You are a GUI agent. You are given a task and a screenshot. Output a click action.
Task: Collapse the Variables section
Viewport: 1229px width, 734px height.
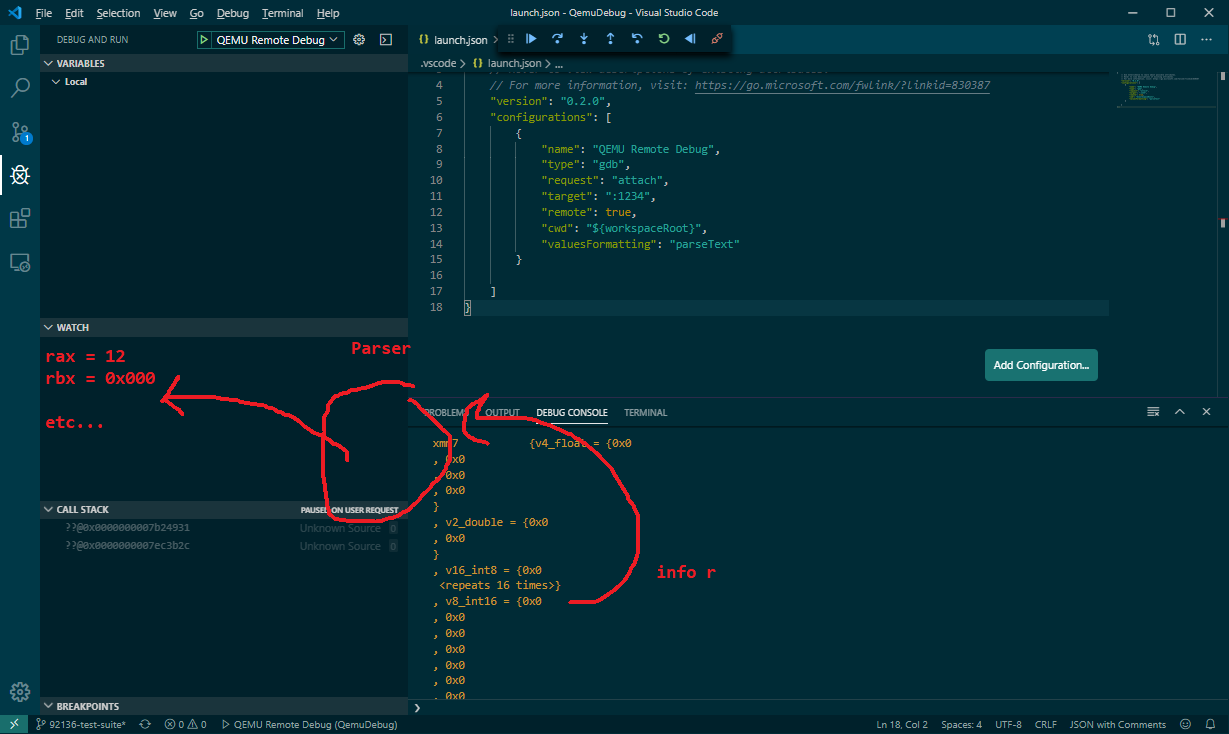tap(224, 63)
